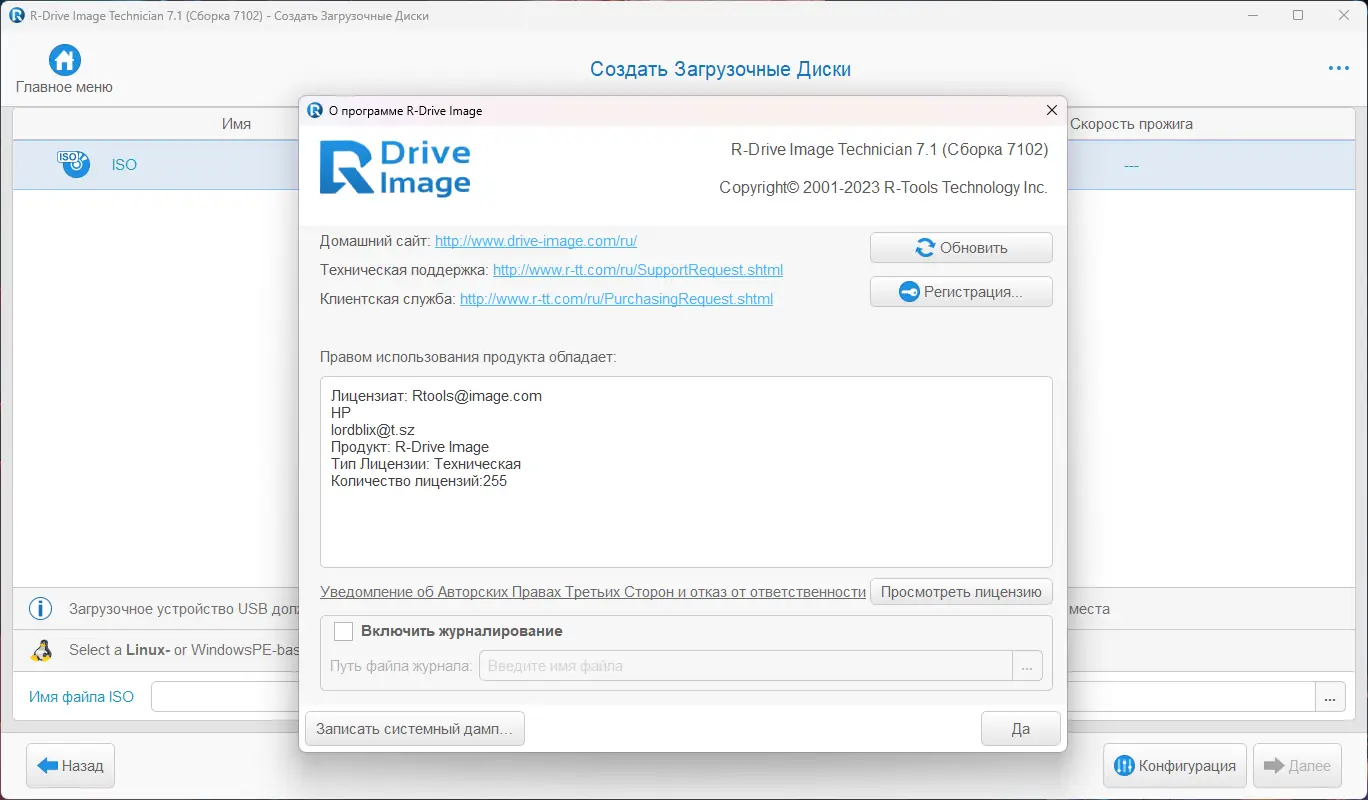The width and height of the screenshot is (1368, 800).
Task: Click the Тип Лицензии: Техническая line
Action: tap(426, 464)
